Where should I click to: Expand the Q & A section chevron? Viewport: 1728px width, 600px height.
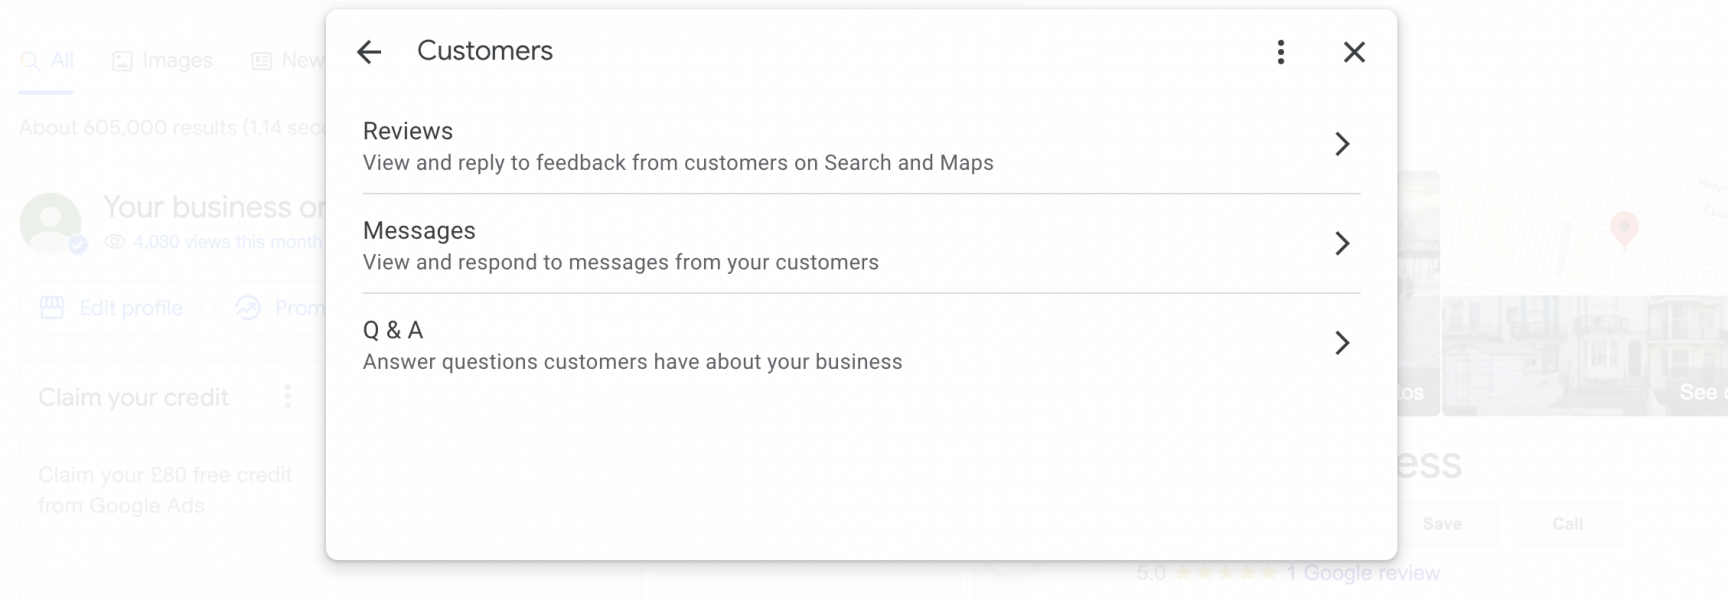point(1343,343)
